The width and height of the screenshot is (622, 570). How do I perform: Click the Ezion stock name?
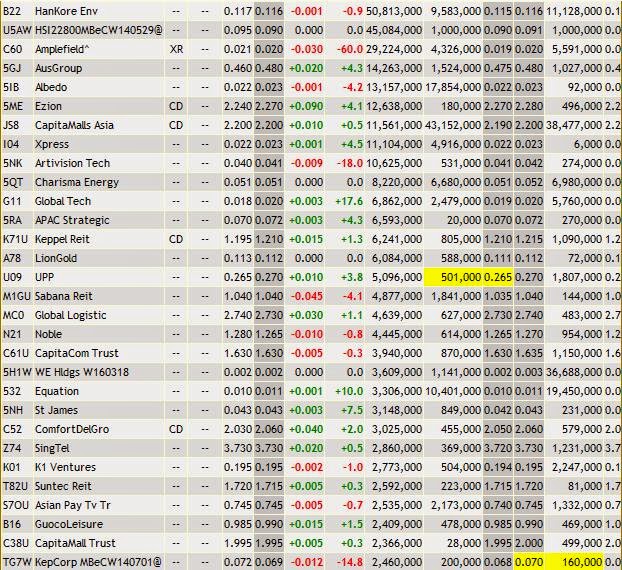(x=48, y=106)
